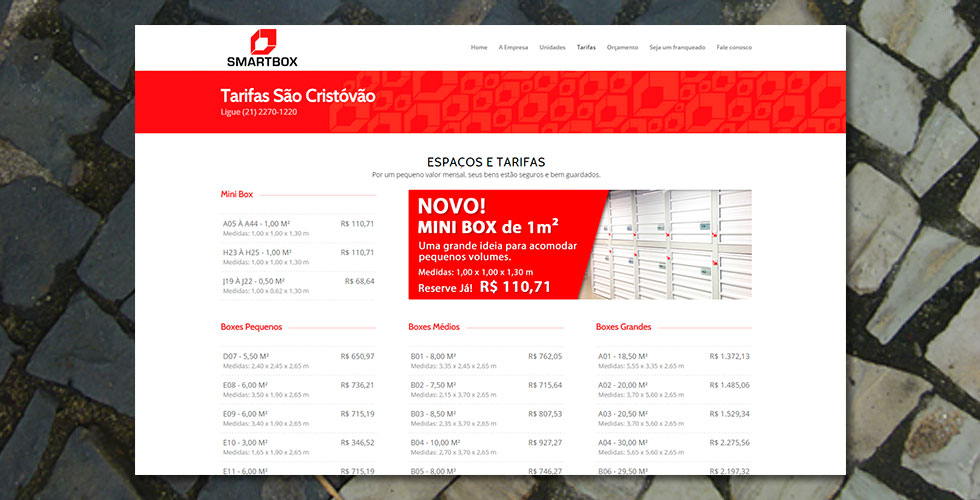
Task: Select Unidades in the navigation bar
Action: [552, 47]
